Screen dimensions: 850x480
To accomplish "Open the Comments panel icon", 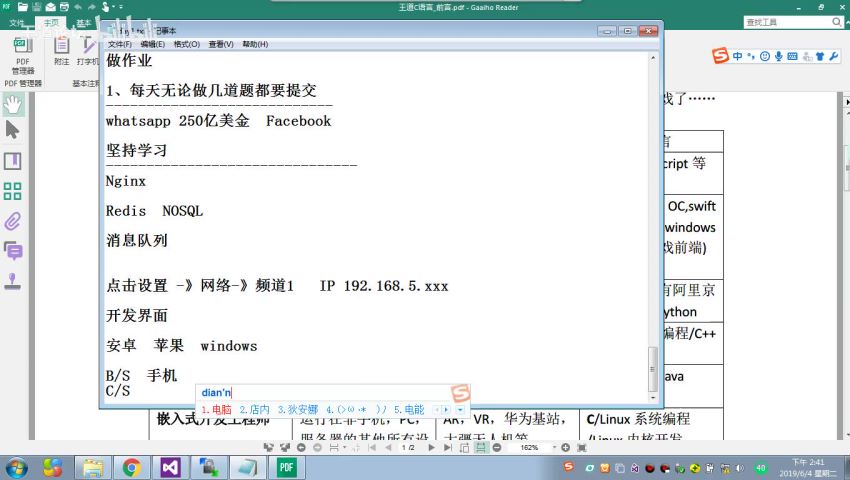I will [13, 251].
